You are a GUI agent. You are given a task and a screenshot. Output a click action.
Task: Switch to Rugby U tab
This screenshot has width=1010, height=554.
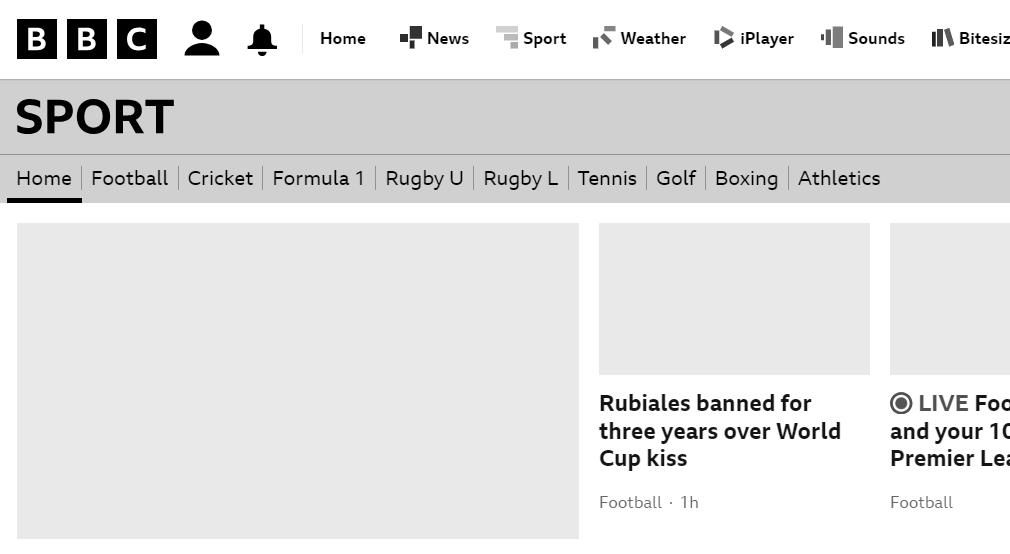(x=424, y=178)
